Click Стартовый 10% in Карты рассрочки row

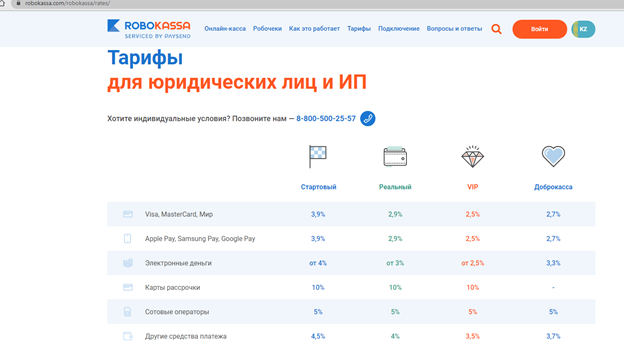pyautogui.click(x=318, y=287)
